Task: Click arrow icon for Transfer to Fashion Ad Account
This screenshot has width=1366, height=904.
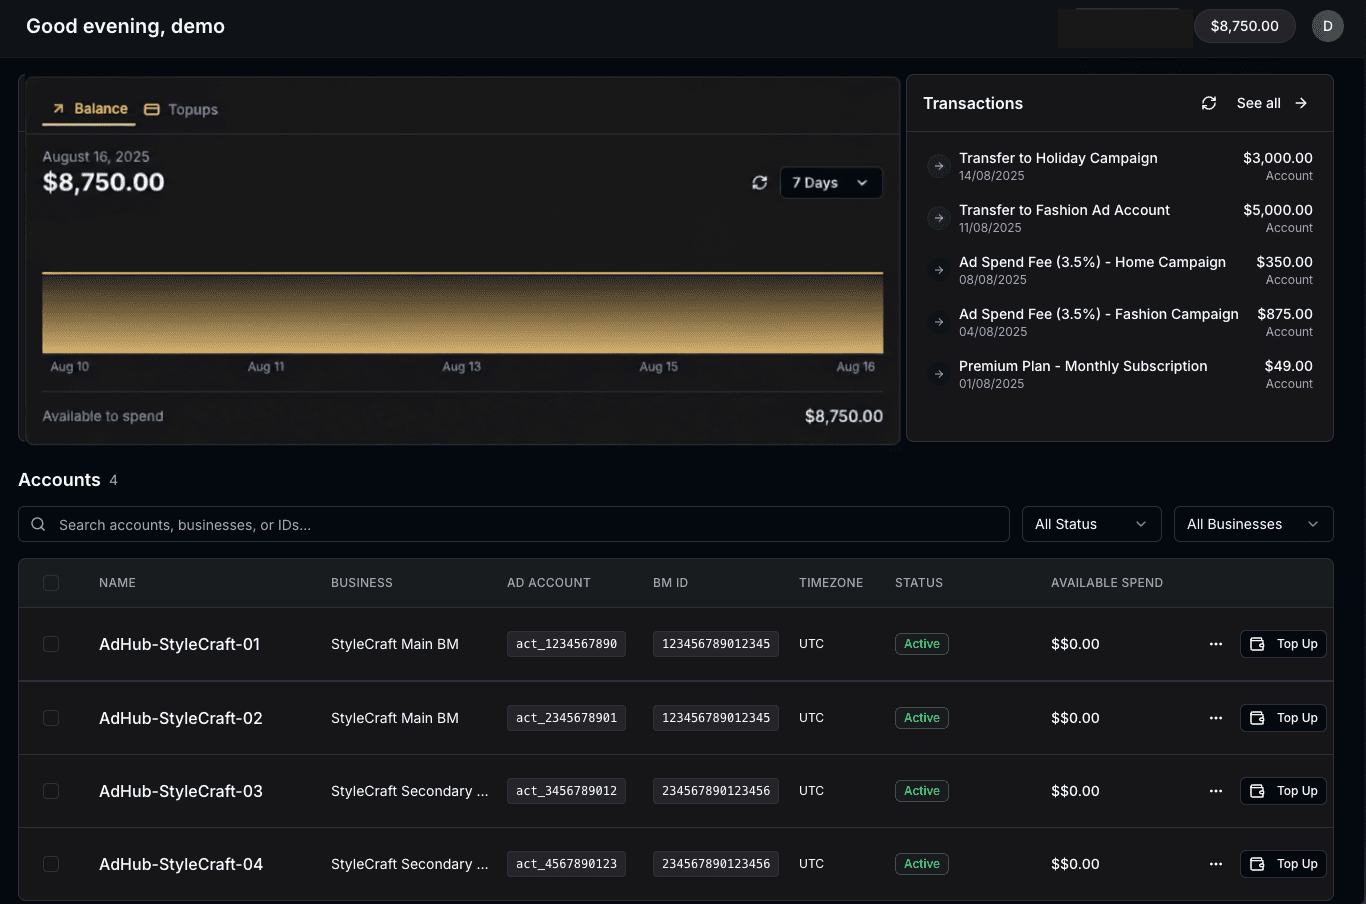Action: coord(938,218)
